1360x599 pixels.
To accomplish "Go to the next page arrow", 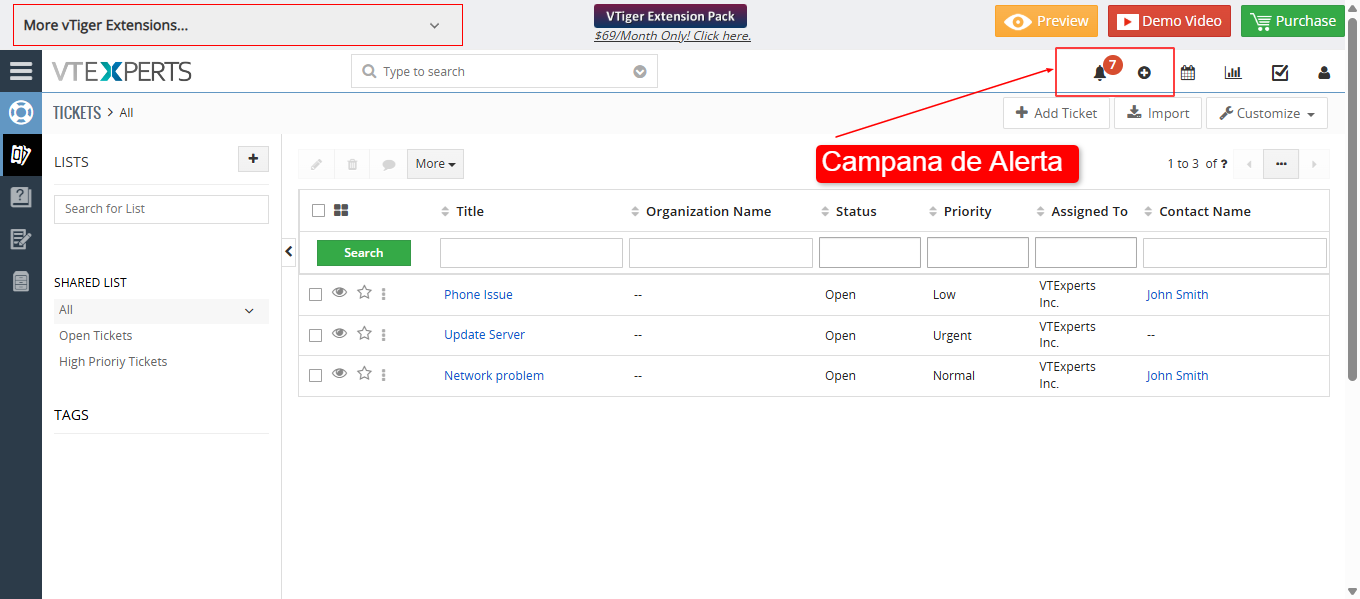I will [1314, 164].
